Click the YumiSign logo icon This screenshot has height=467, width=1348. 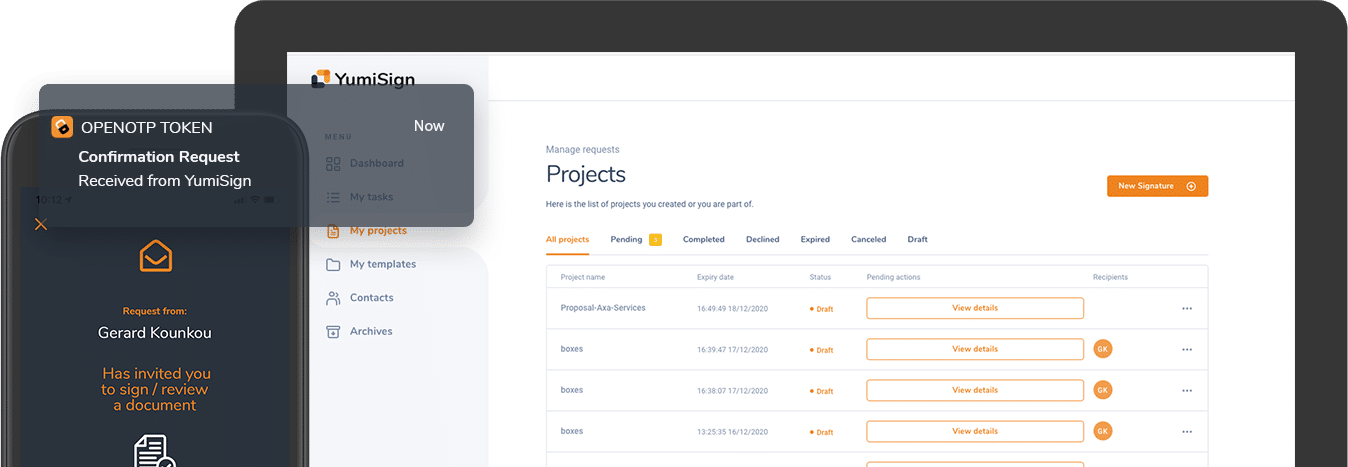click(320, 79)
